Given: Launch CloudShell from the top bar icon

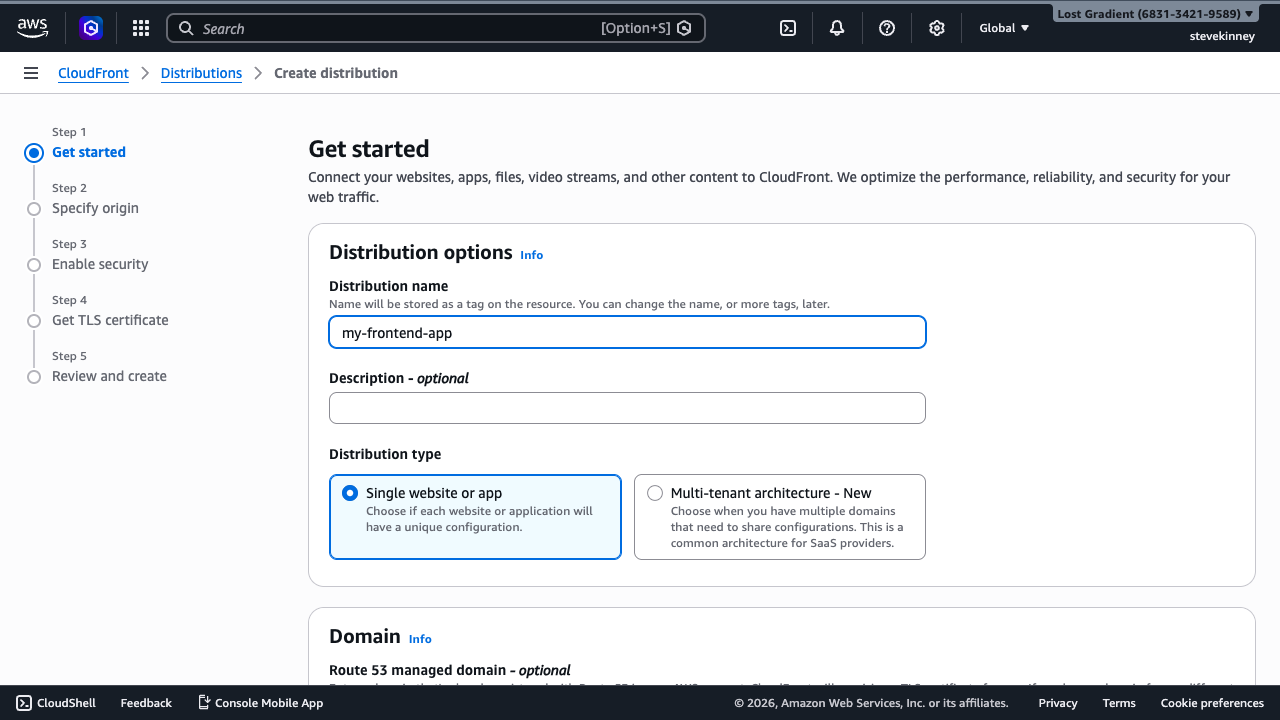Looking at the screenshot, I should 788,28.
